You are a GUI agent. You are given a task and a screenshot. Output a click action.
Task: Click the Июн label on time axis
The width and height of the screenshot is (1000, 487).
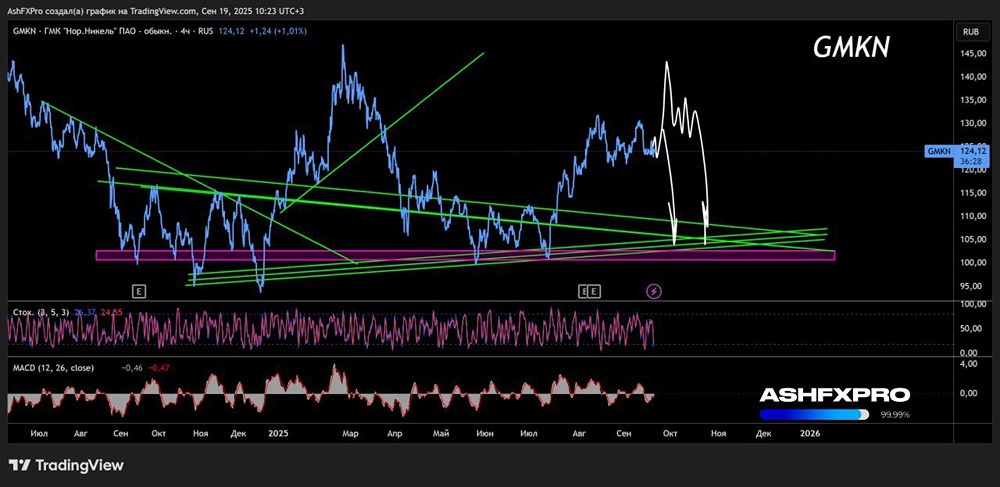[x=485, y=433]
